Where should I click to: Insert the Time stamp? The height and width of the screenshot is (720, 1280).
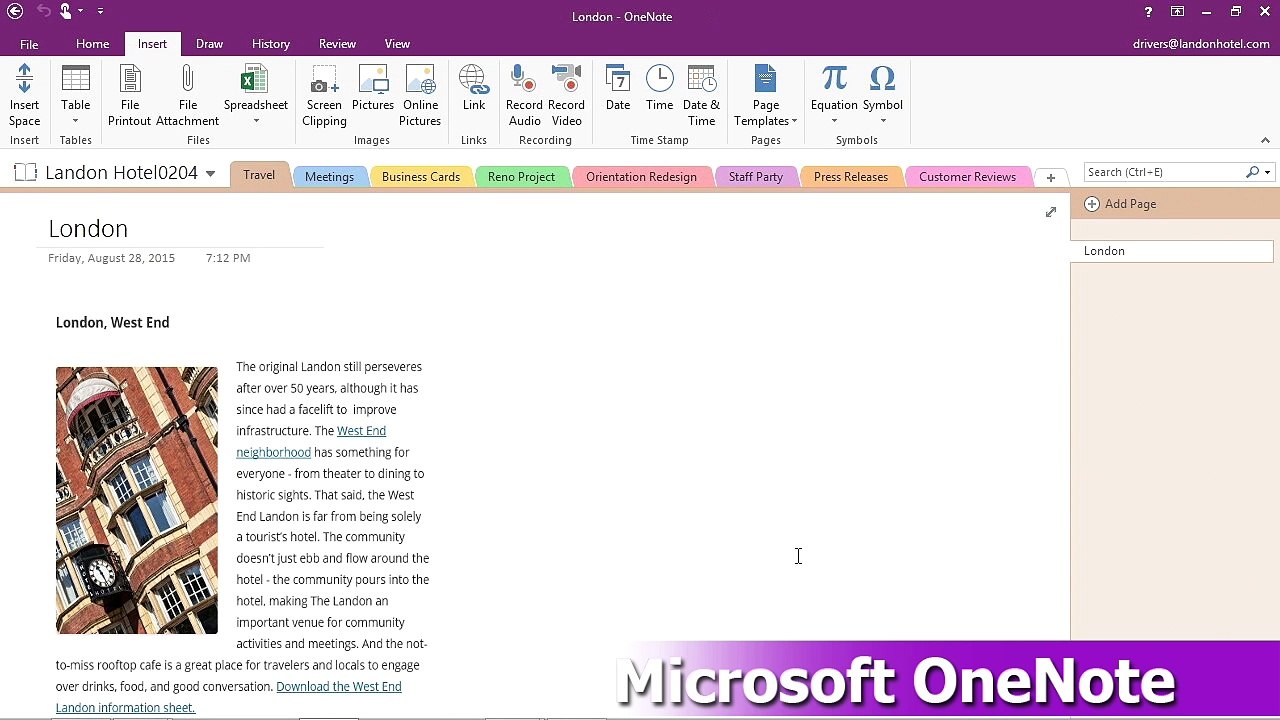(x=659, y=87)
